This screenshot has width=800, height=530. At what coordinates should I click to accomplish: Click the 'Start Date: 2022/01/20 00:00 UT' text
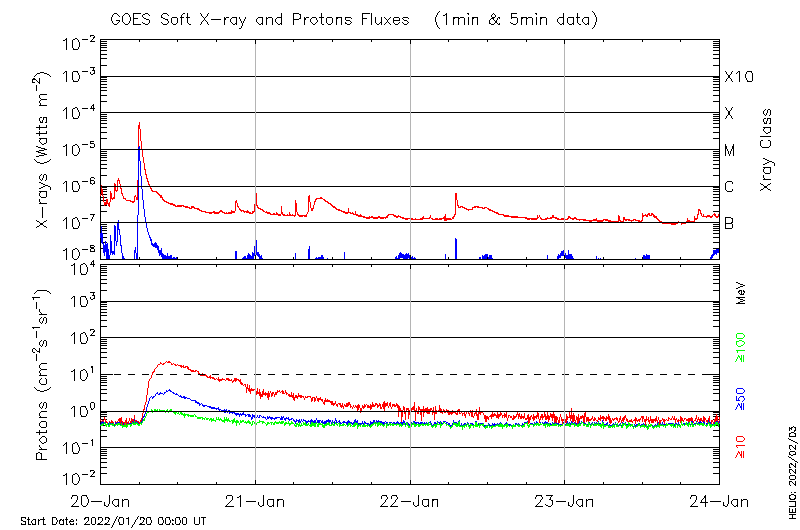click(113, 521)
